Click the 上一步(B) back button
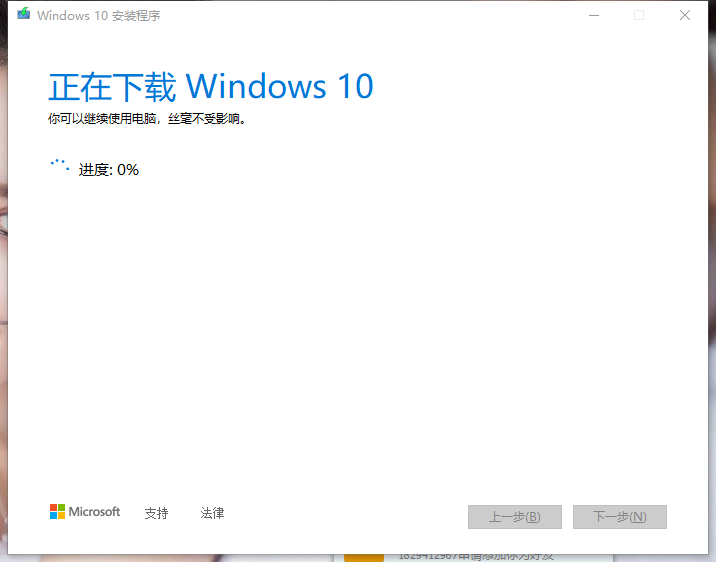716x562 pixels. 515,517
